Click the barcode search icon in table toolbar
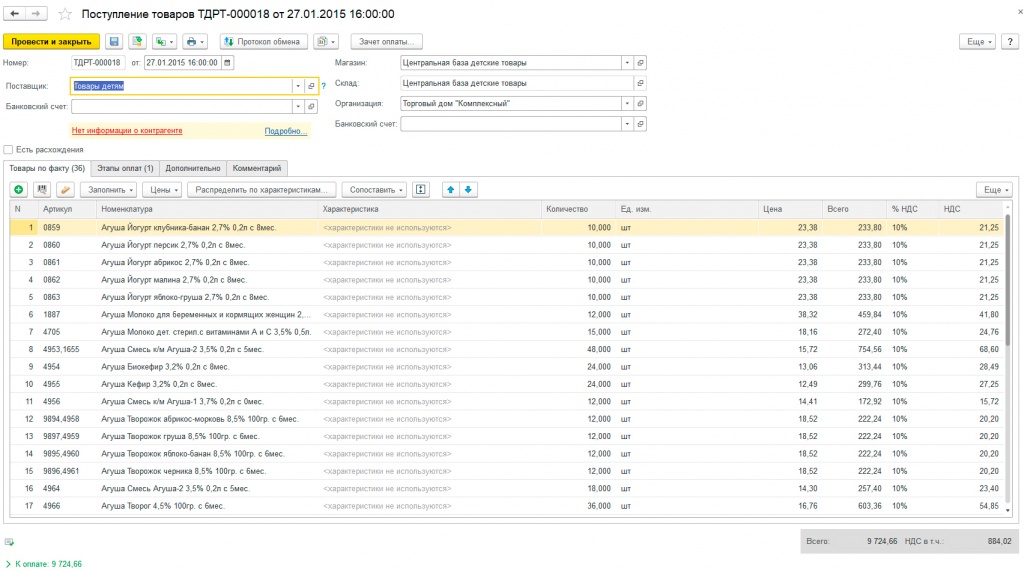Image resolution: width=1024 pixels, height=571 pixels. 42,189
